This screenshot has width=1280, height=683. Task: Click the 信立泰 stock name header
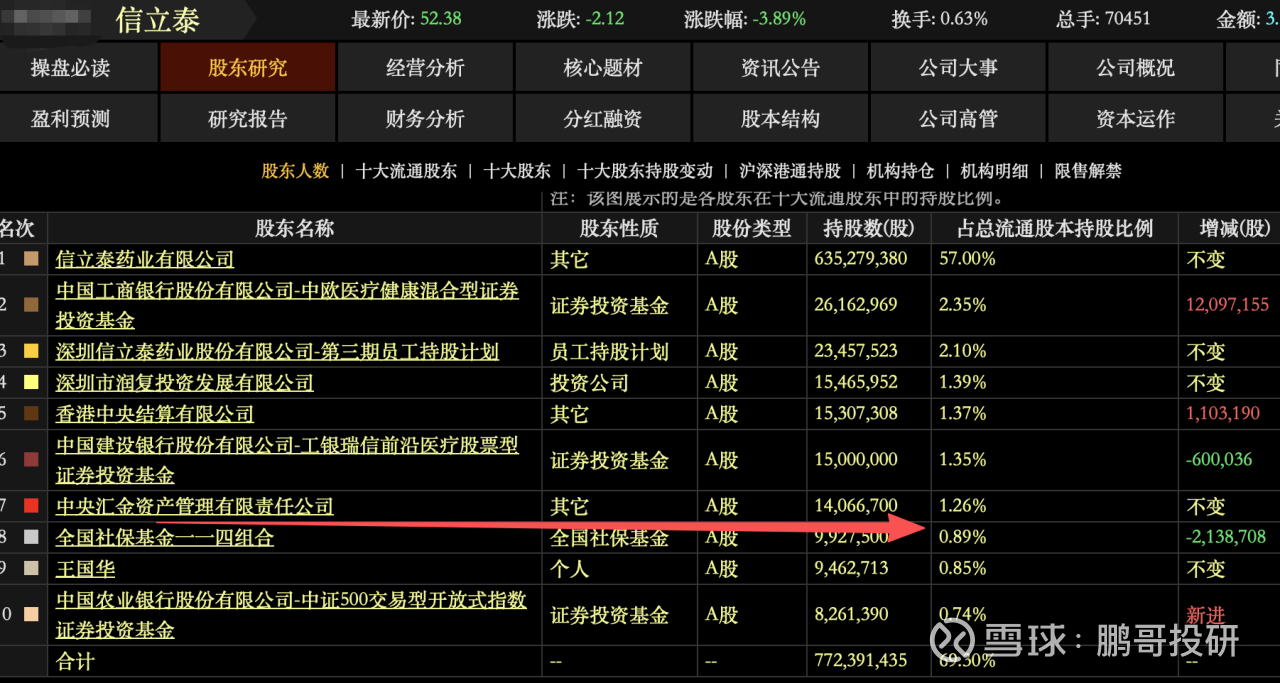(x=157, y=20)
